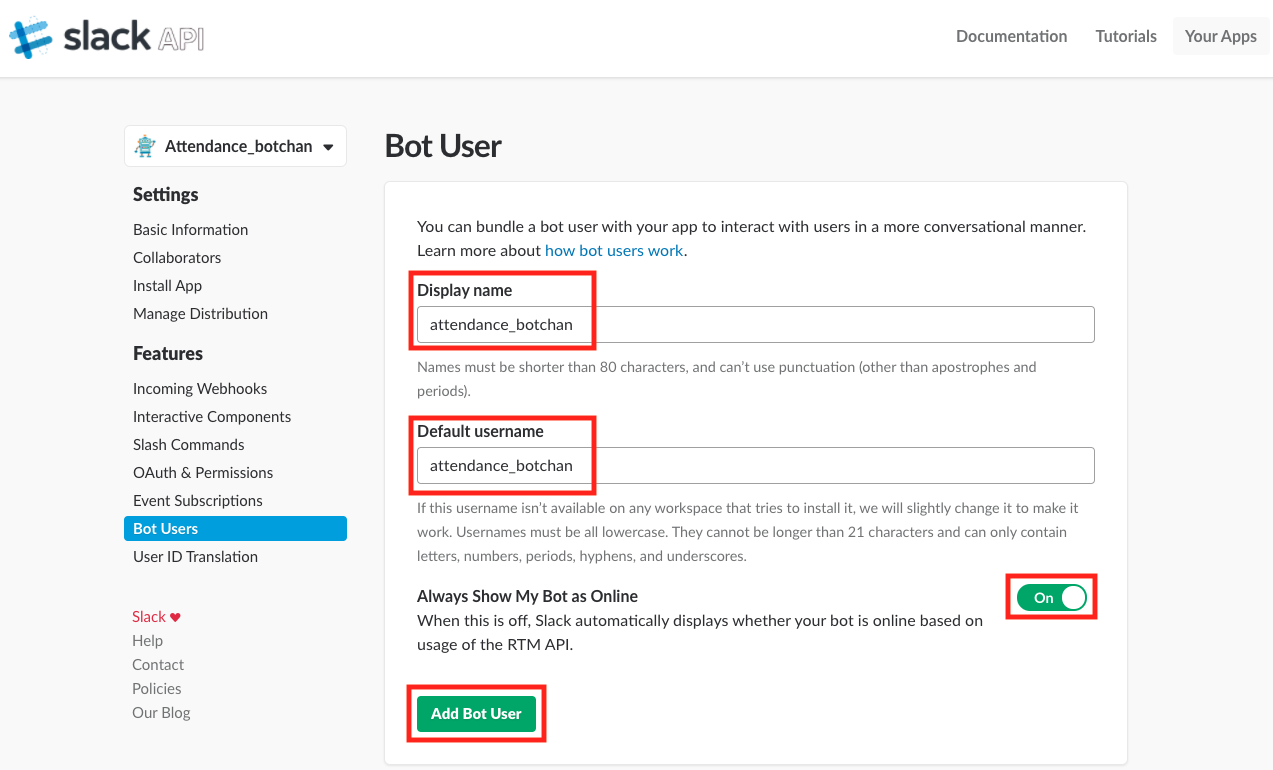
Task: Click the Attendance_botchan robot app icon
Action: [146, 146]
